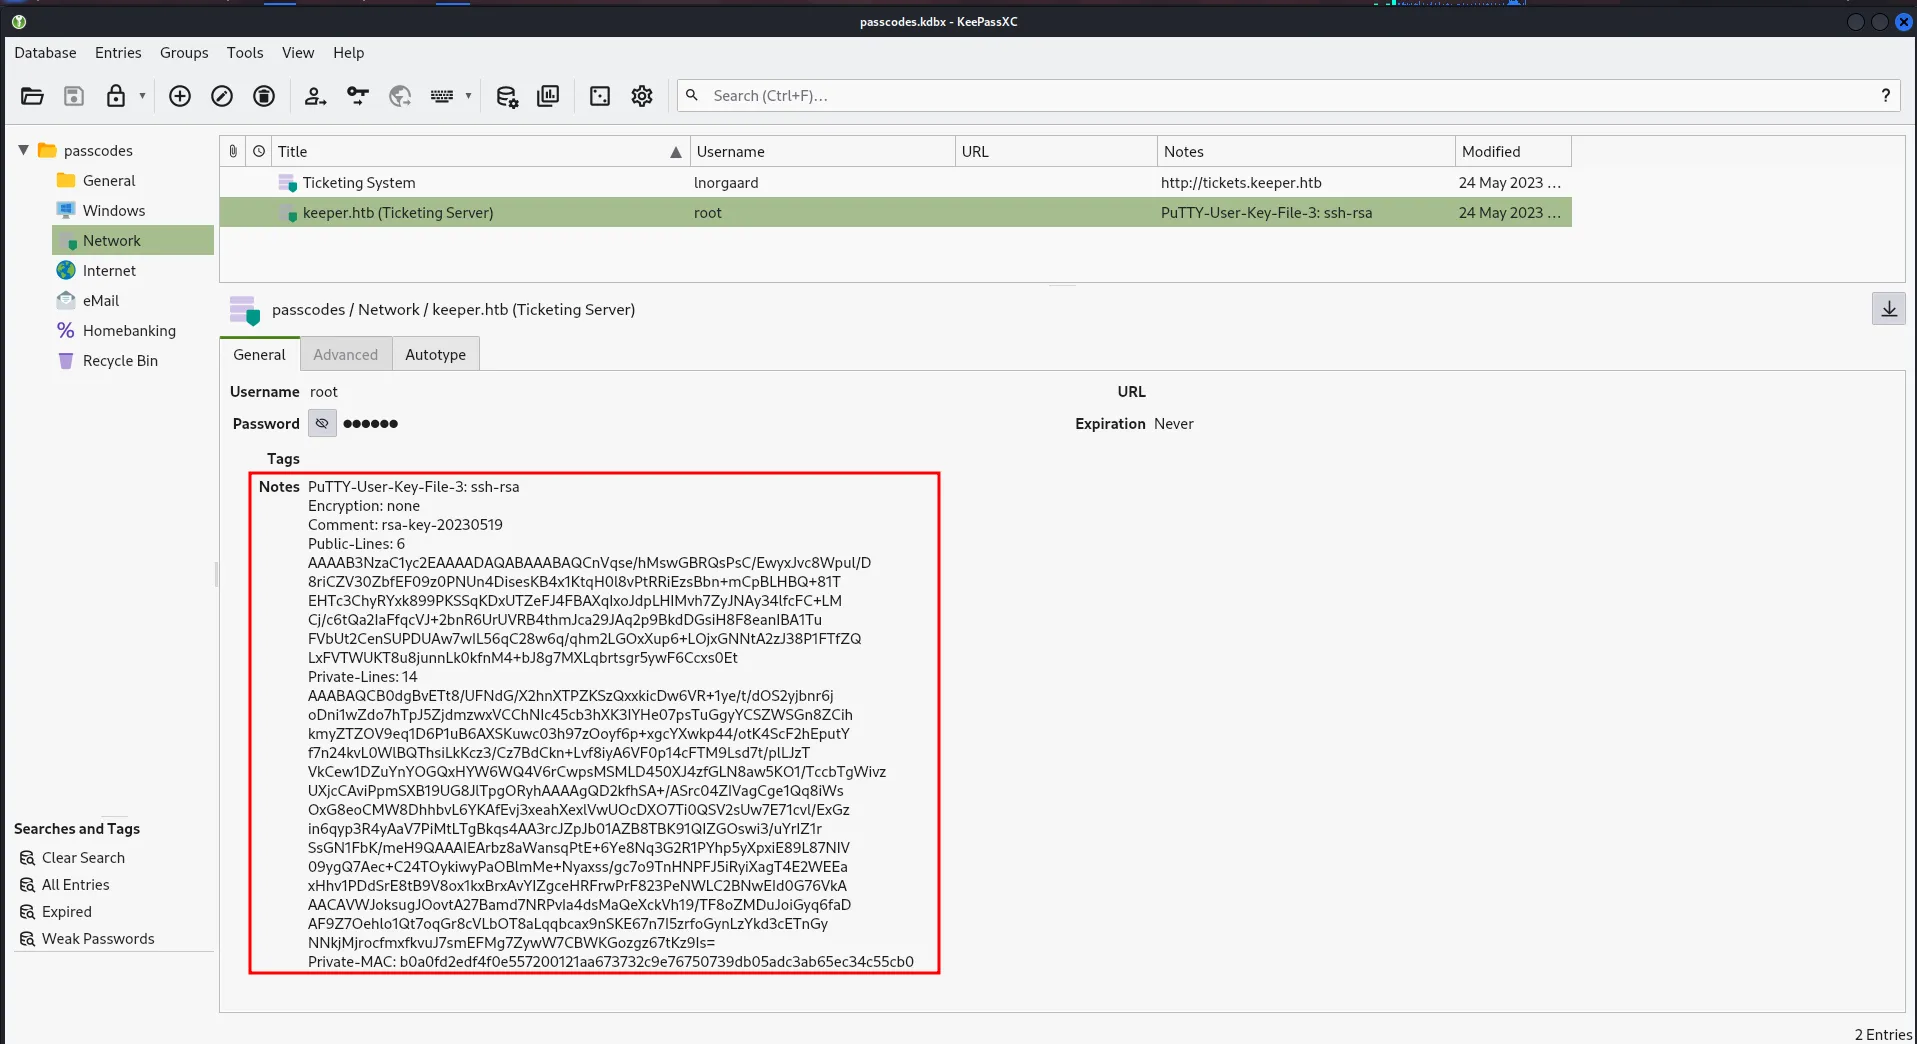This screenshot has height=1044, width=1917.
Task: Hide the entry preview panel arrow button
Action: point(1889,309)
